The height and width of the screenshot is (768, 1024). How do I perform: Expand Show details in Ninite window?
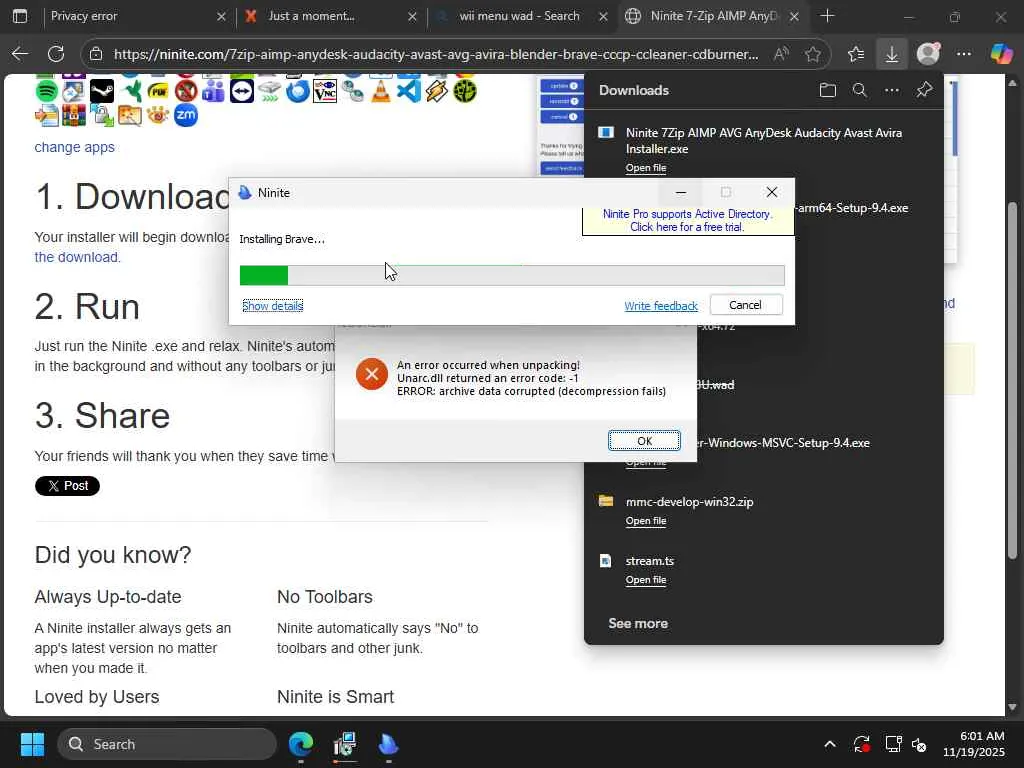(x=272, y=306)
